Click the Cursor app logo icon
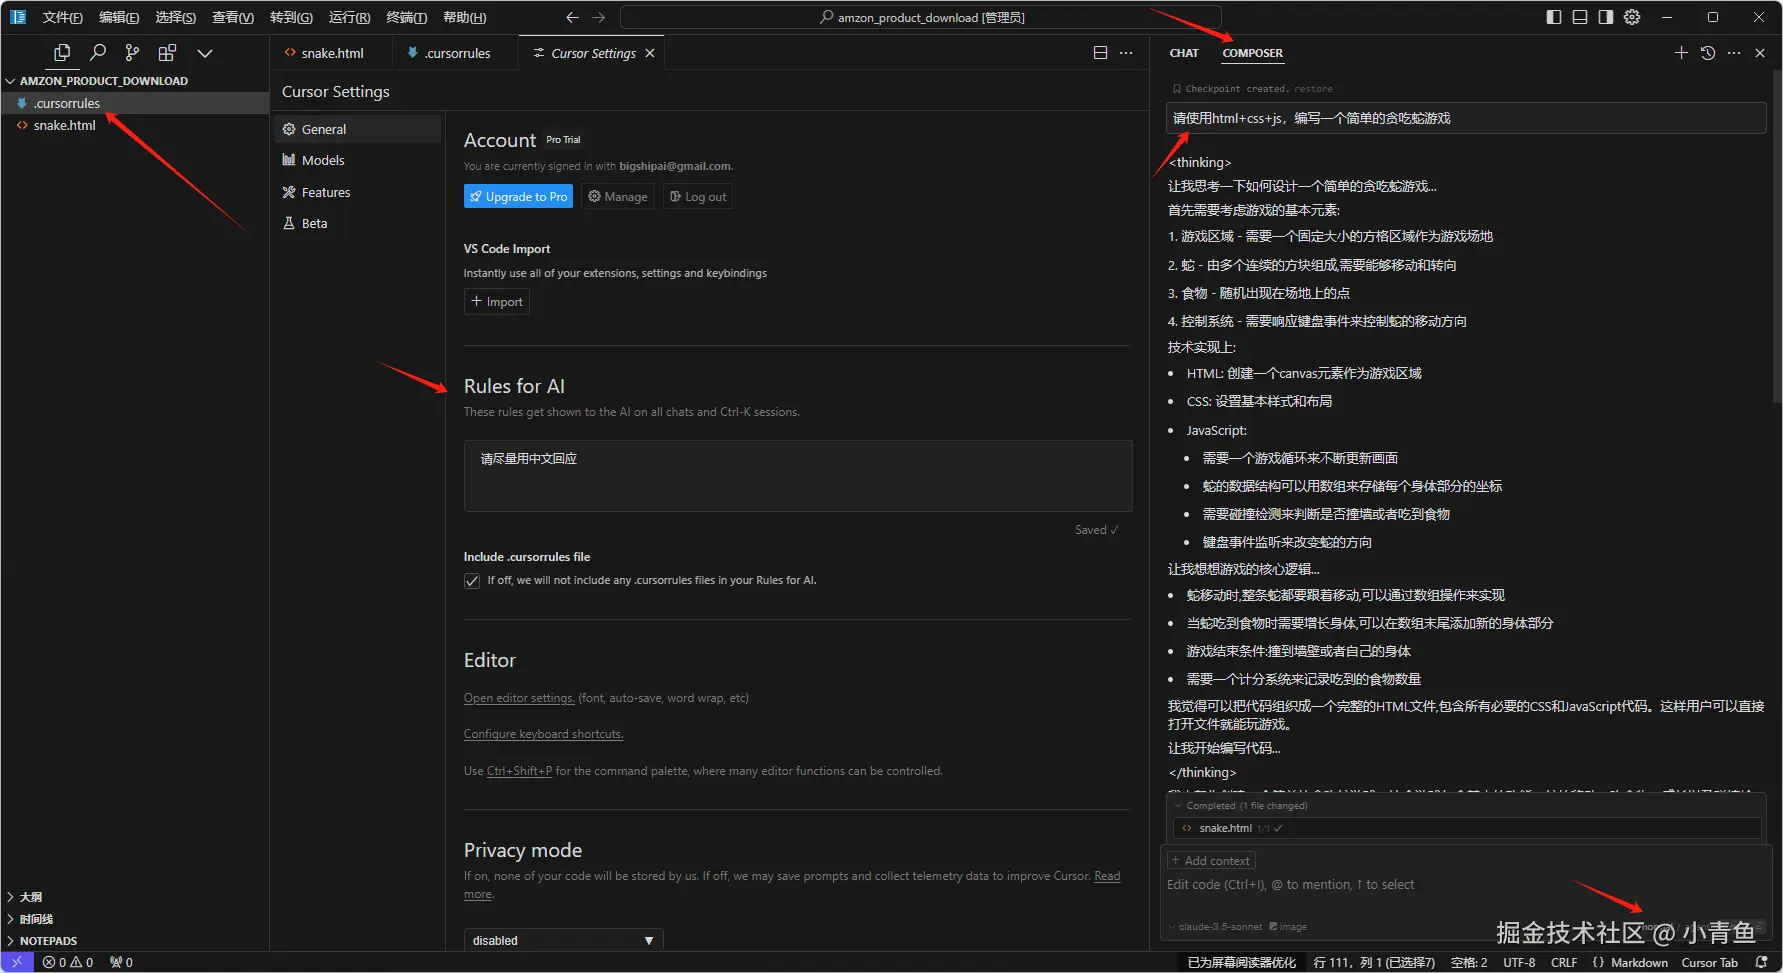This screenshot has width=1783, height=973. point(18,17)
